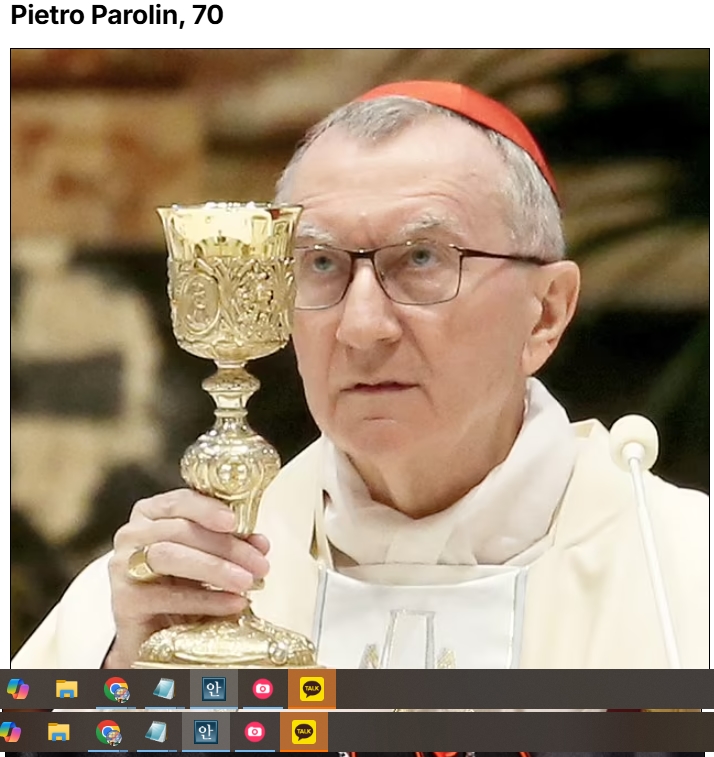Open the blue tilted-page app in the upper taskbar row
This screenshot has width=714, height=757.
pos(165,689)
